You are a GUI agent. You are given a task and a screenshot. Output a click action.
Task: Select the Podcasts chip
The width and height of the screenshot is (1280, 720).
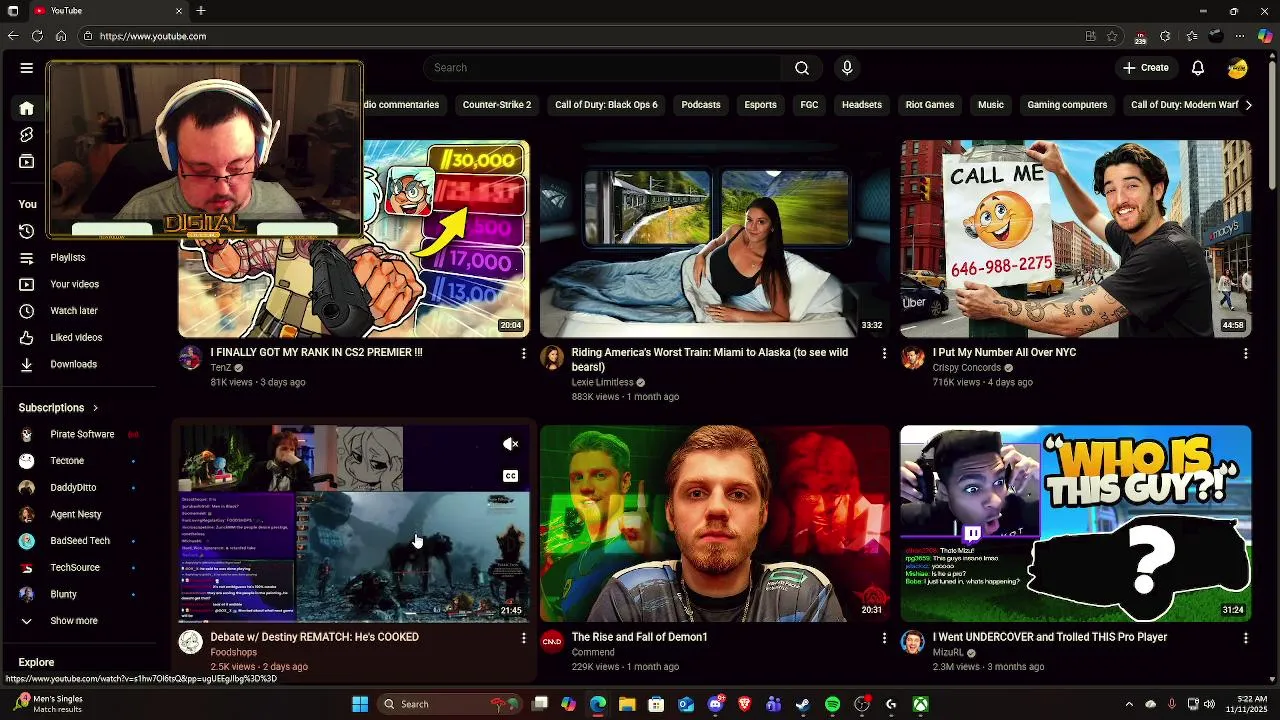point(701,105)
